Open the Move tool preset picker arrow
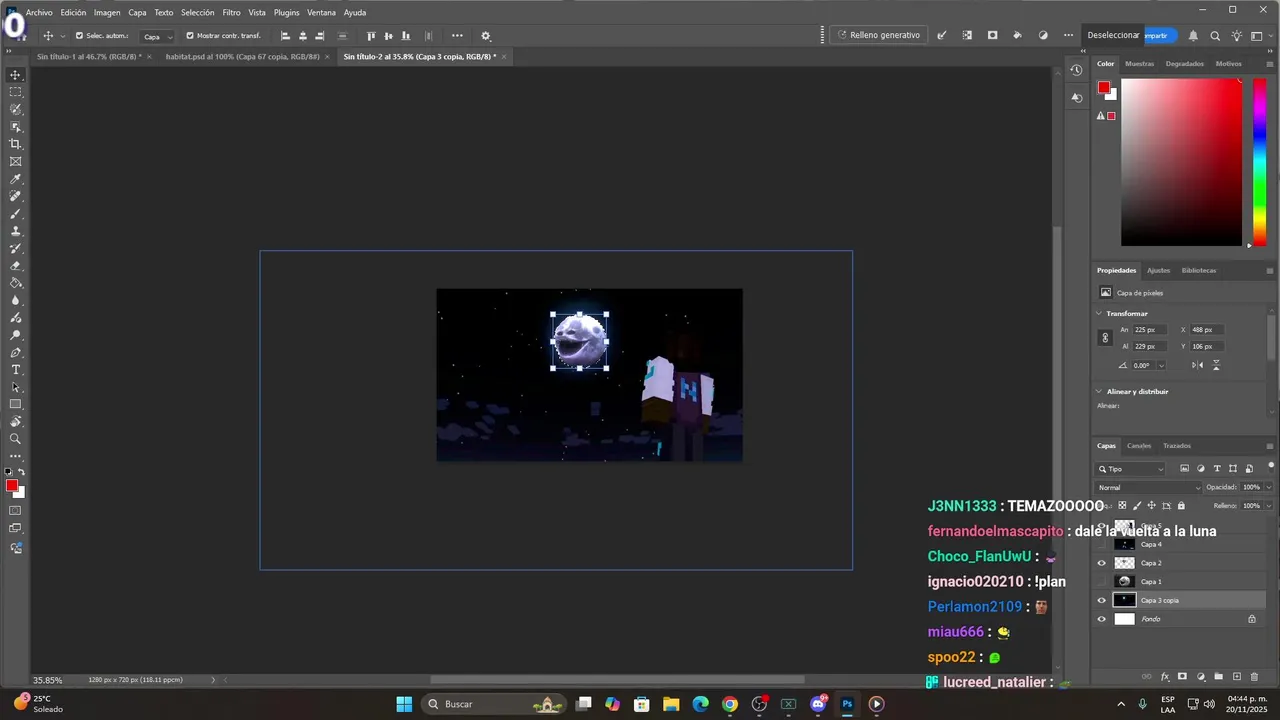The height and width of the screenshot is (720, 1280). [x=62, y=36]
